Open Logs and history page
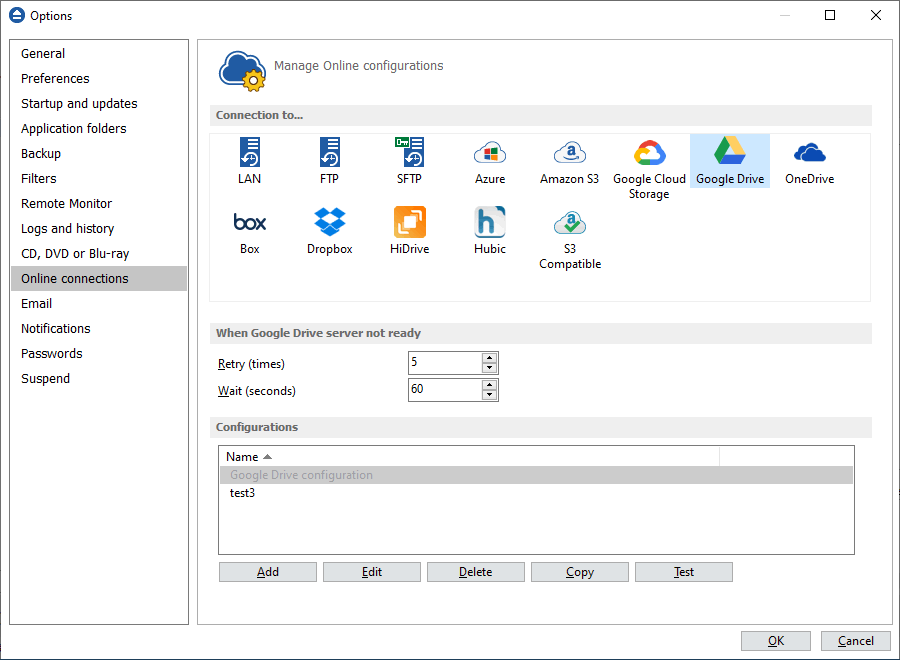The image size is (900, 660). (x=99, y=228)
